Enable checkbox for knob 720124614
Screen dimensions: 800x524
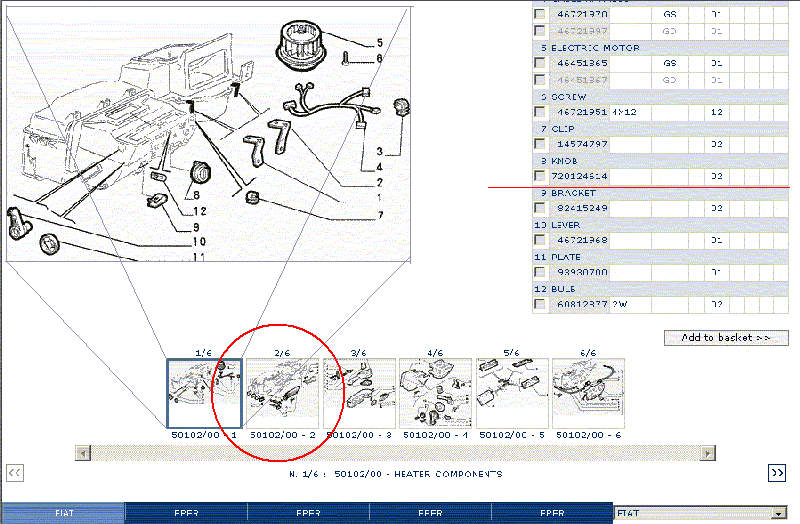coord(540,176)
